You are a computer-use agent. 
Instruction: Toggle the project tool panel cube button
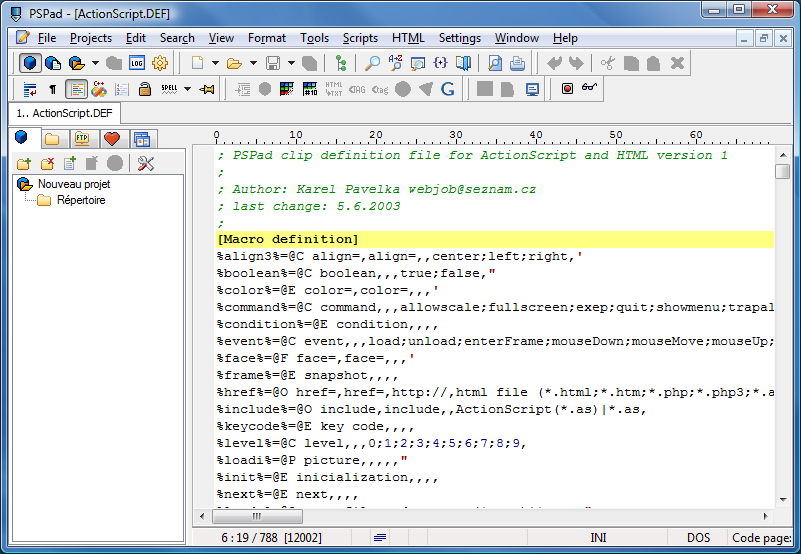pyautogui.click(x=31, y=63)
